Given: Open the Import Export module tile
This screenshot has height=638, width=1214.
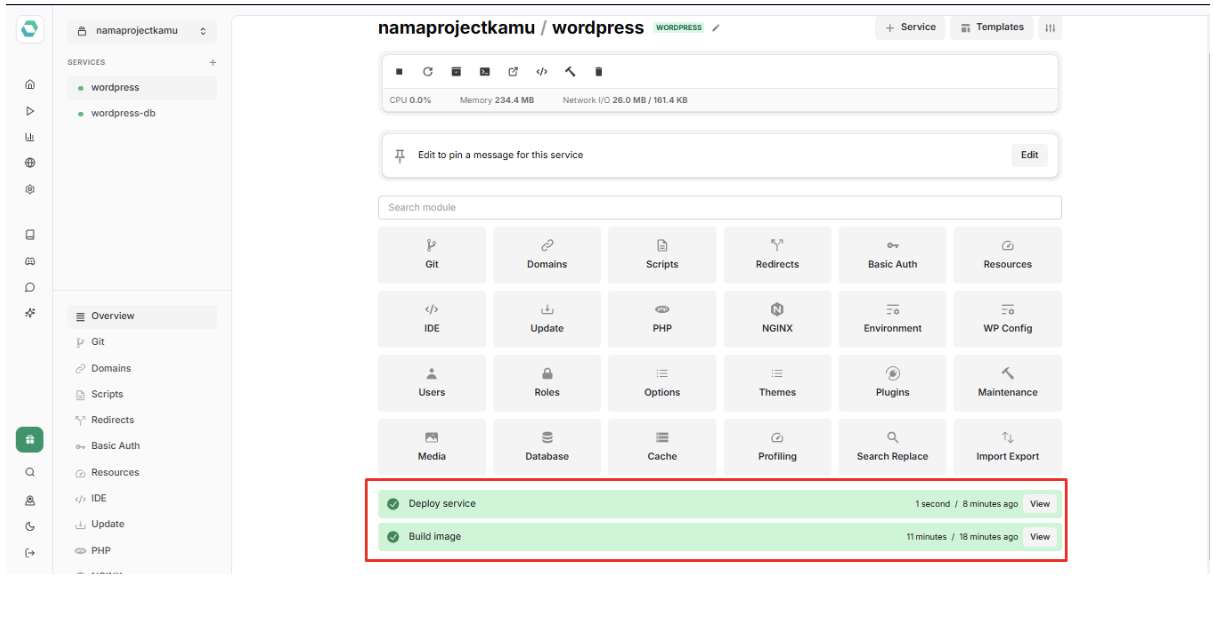Looking at the screenshot, I should click(1007, 447).
